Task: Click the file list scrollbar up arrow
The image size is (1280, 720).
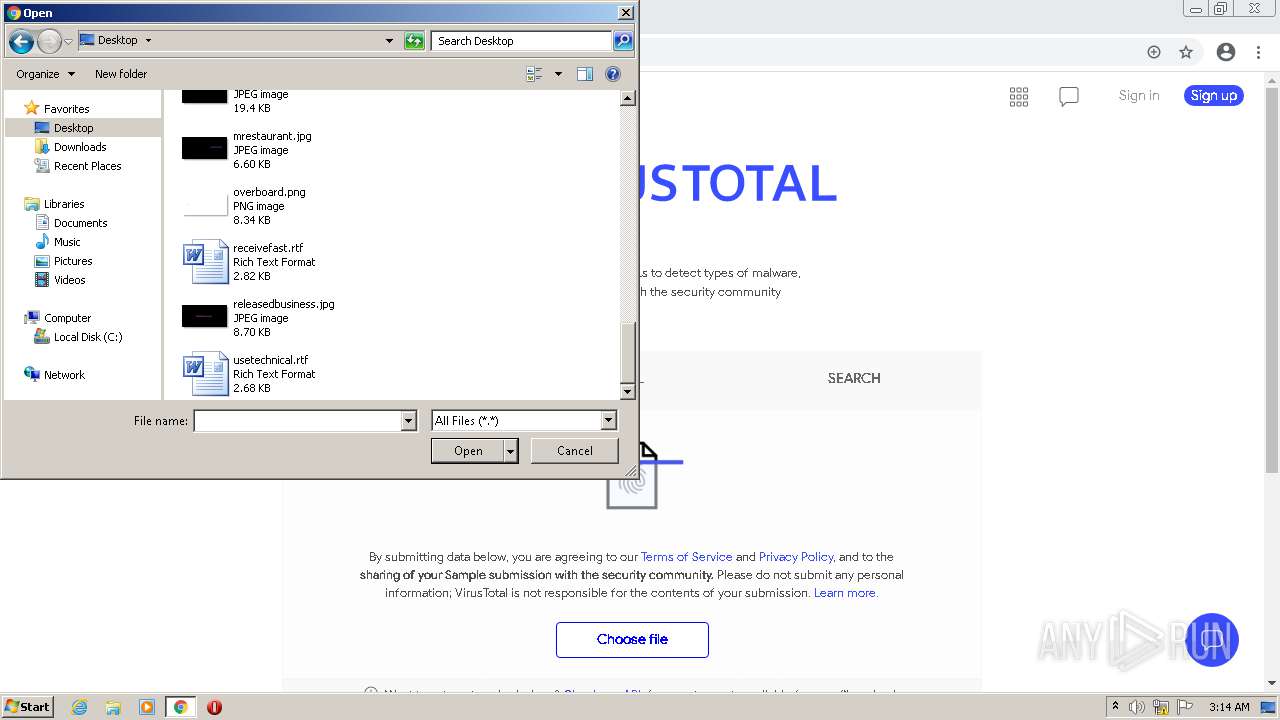Action: [628, 98]
